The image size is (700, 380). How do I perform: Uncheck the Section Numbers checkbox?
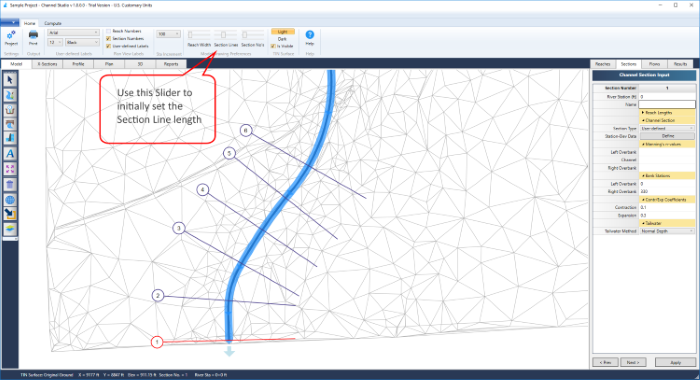(108, 39)
